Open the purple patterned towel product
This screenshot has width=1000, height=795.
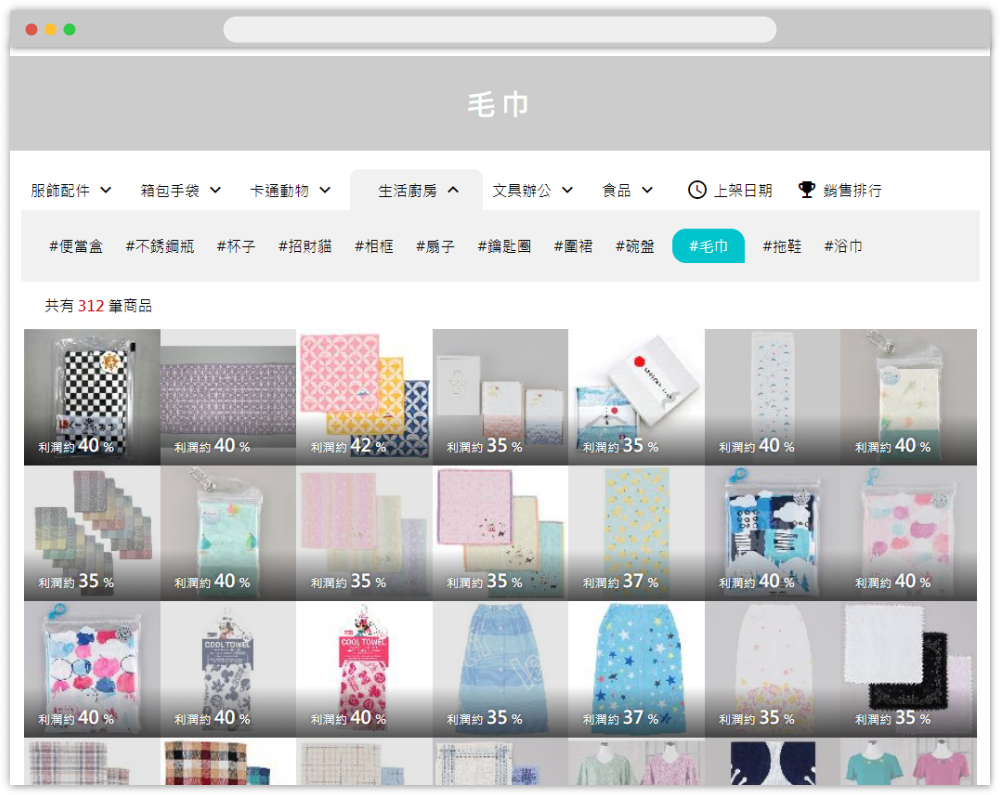click(x=228, y=397)
